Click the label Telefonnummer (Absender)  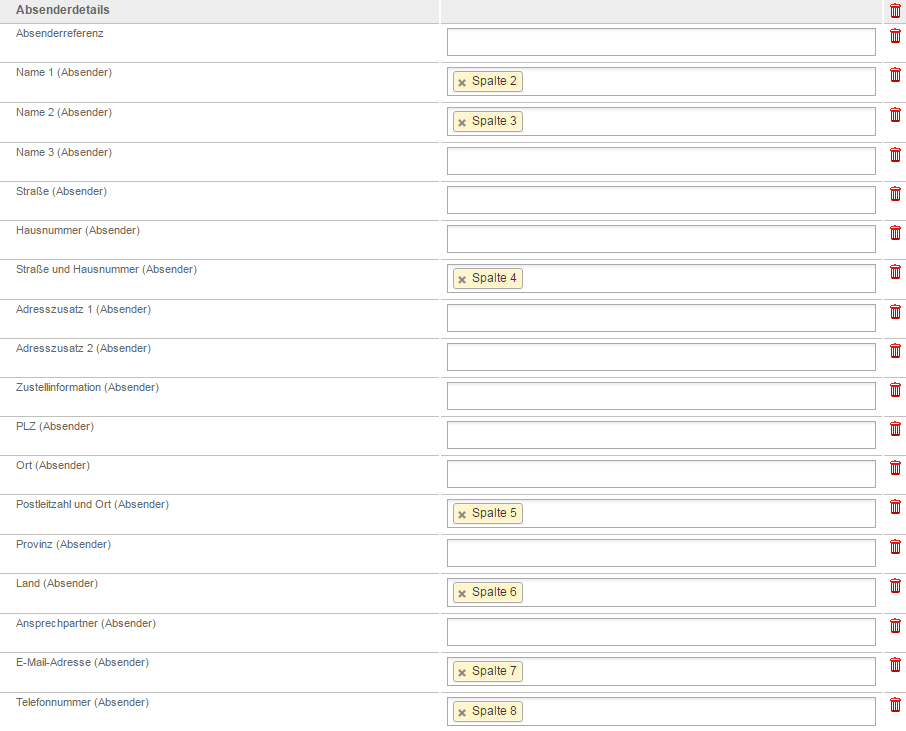tap(82, 702)
